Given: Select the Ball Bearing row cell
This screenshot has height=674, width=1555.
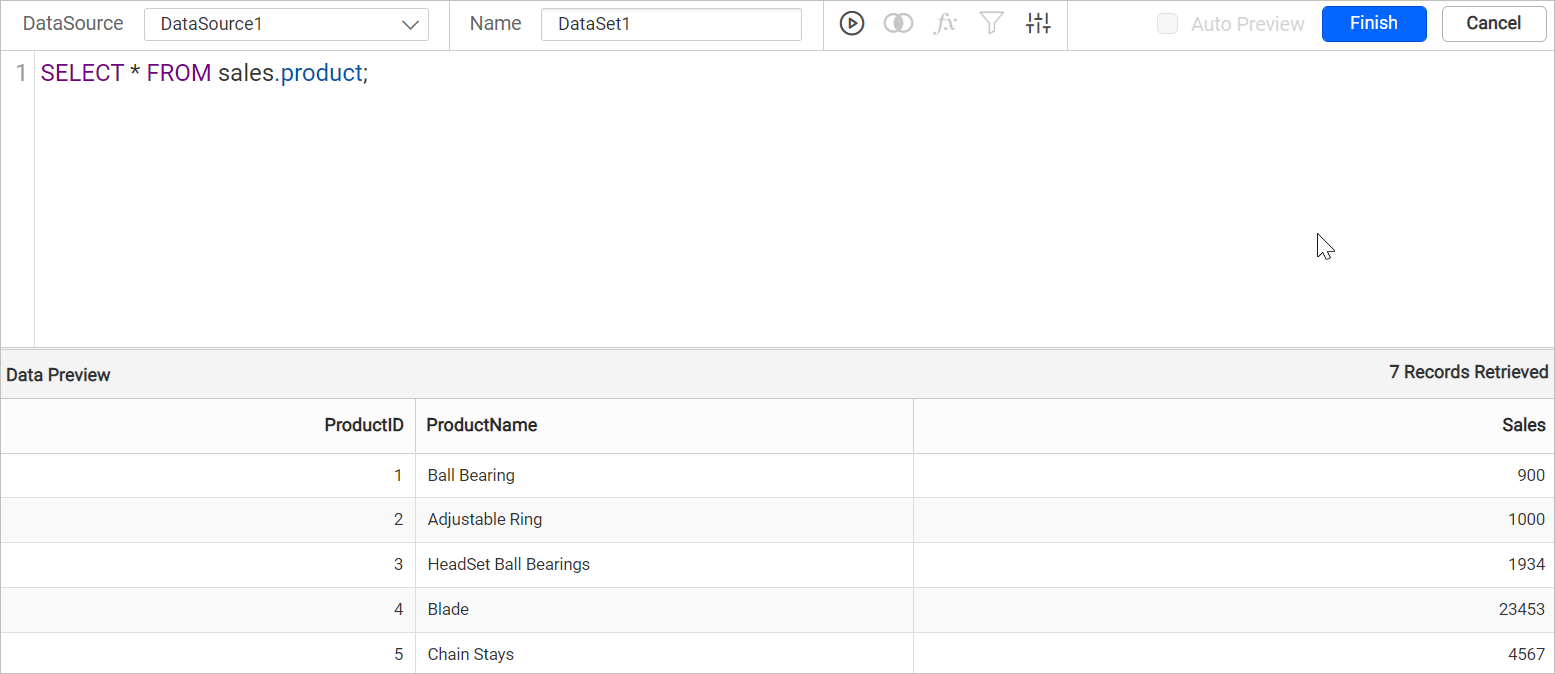Looking at the screenshot, I should click(x=471, y=475).
